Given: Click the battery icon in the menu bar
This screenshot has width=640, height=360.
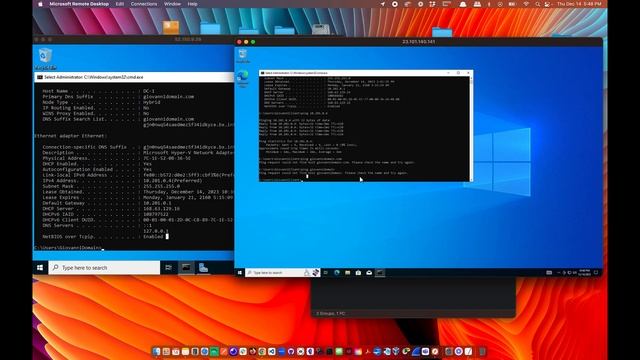Looking at the screenshot, I should 512,4.
